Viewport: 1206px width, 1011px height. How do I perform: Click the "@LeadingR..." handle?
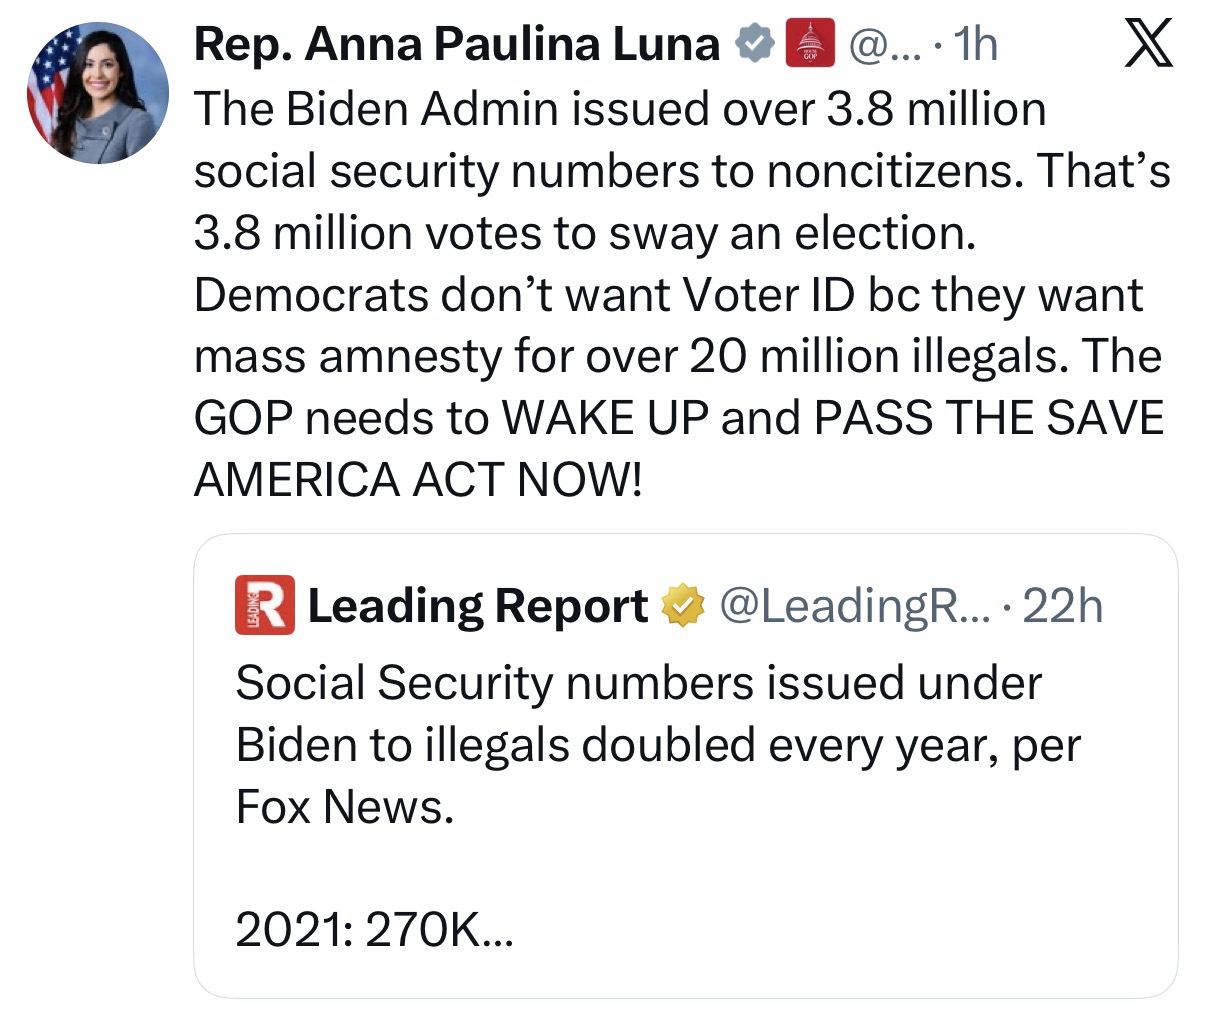[x=853, y=605]
